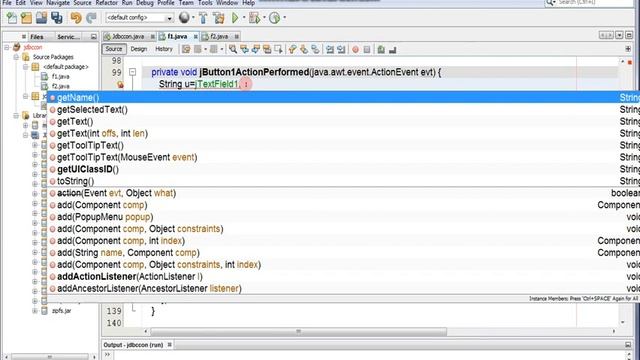Click the Profile Project clock icon
This screenshot has width=640, height=360.
pyautogui.click(x=274, y=18)
